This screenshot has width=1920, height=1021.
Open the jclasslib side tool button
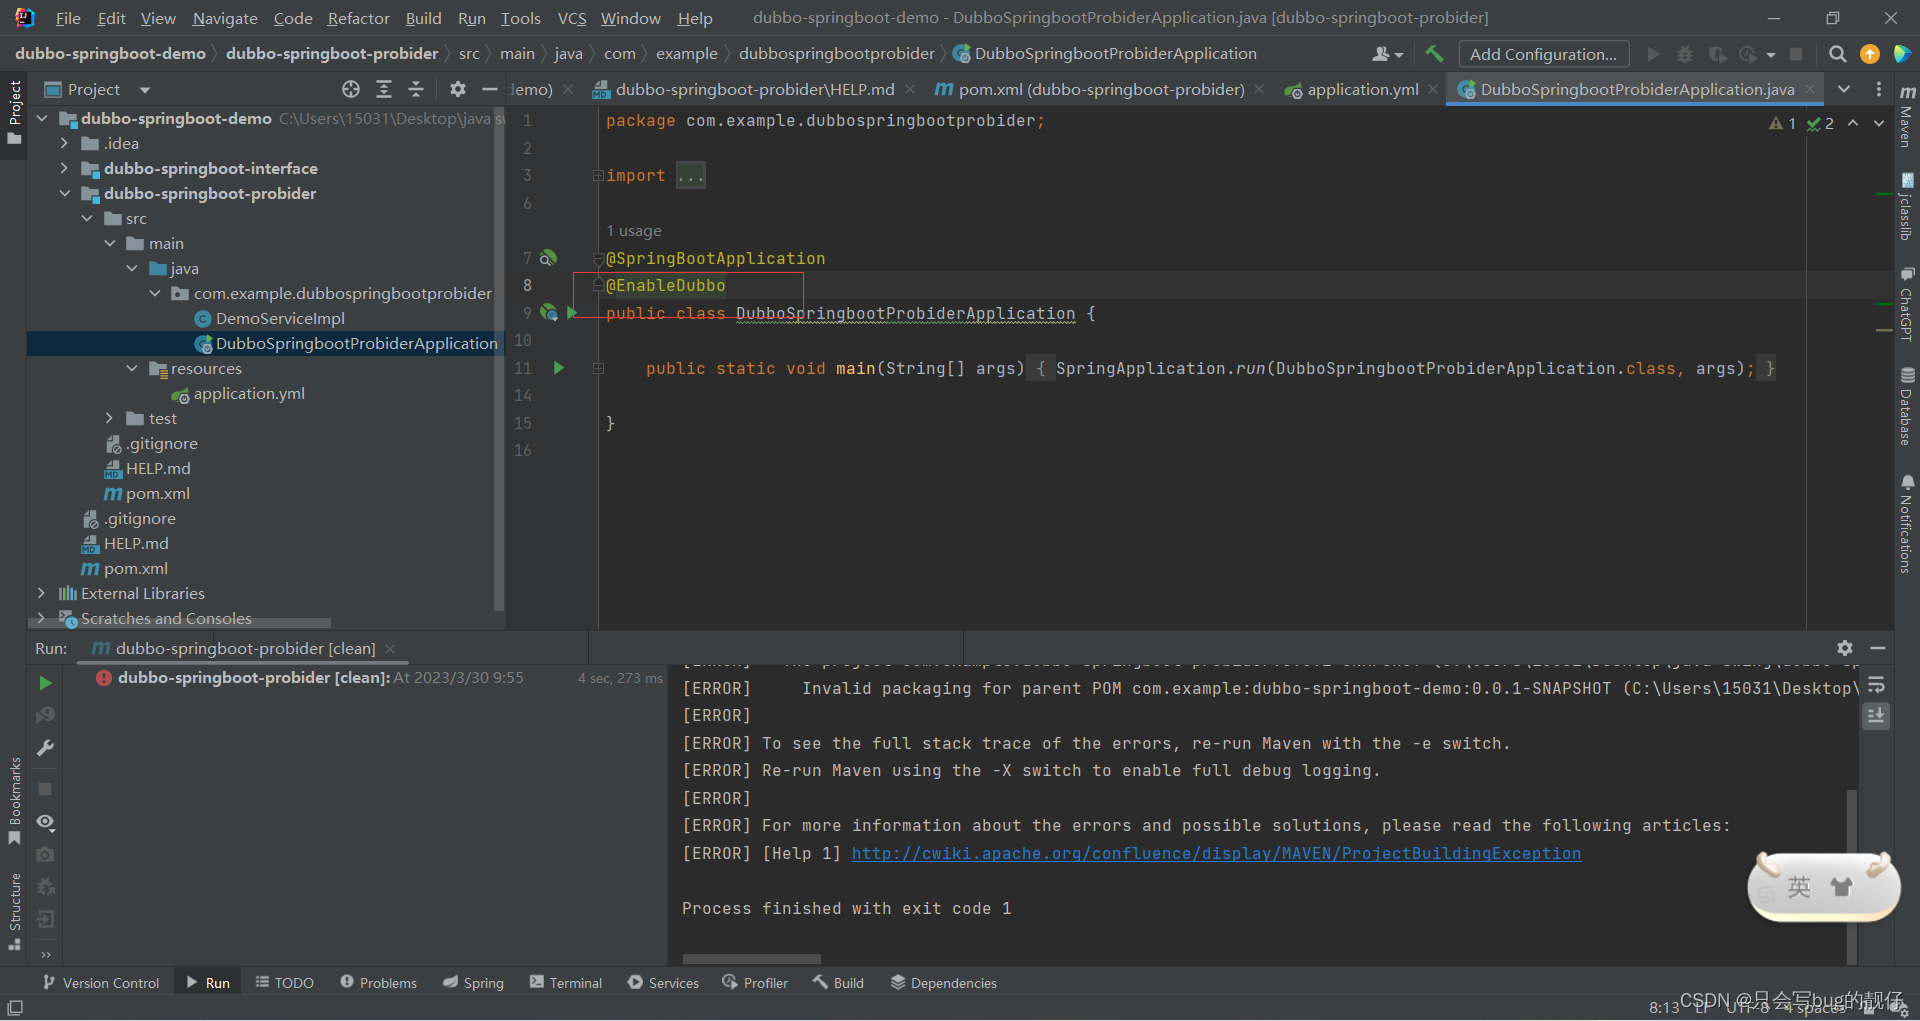pos(1907,207)
